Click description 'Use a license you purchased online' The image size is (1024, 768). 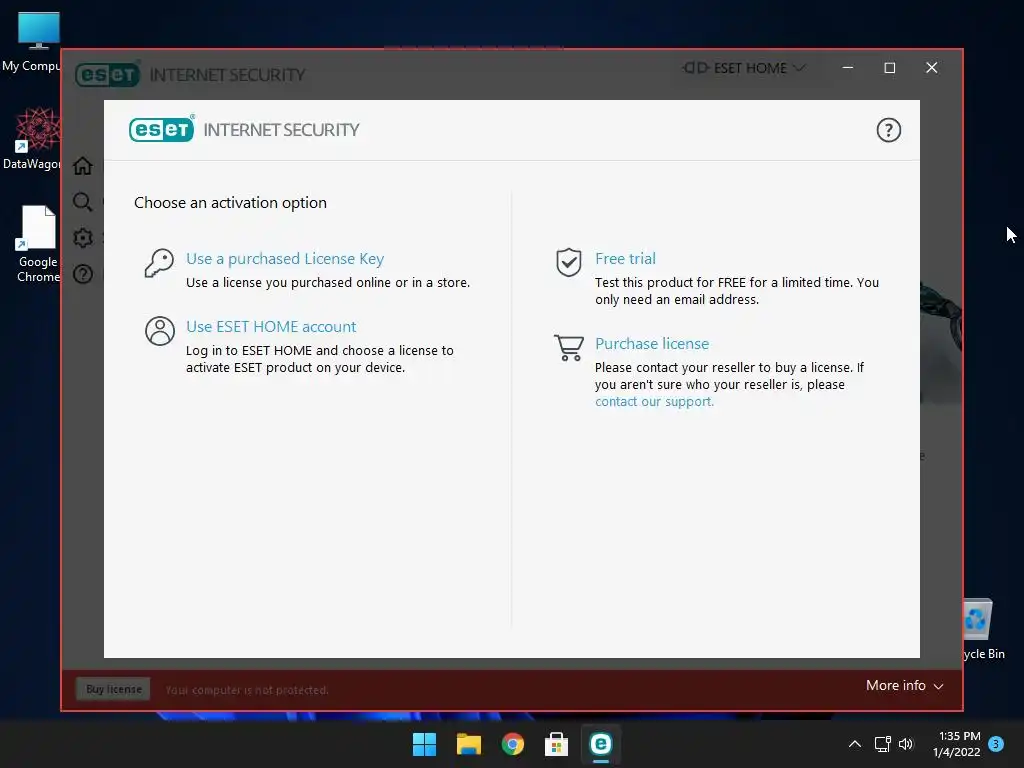click(x=328, y=283)
